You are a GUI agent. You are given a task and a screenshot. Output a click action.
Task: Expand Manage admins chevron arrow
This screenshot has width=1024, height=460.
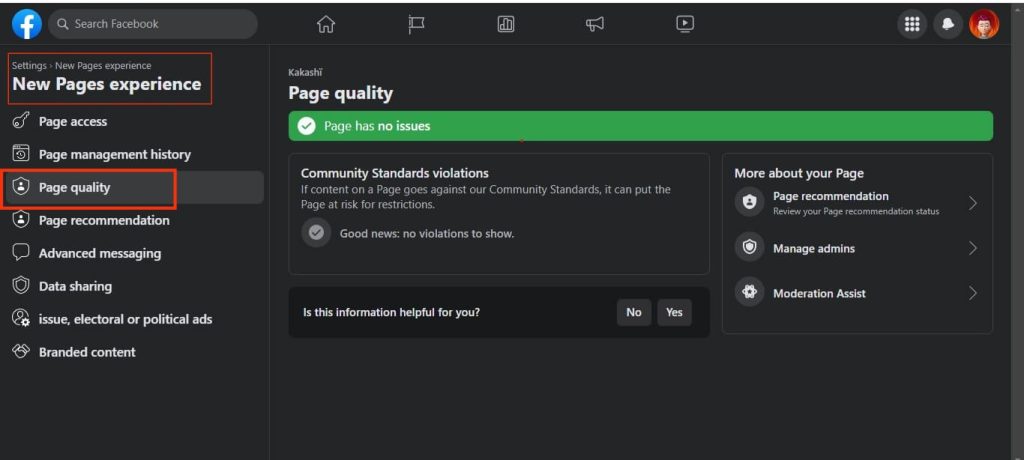pos(972,248)
